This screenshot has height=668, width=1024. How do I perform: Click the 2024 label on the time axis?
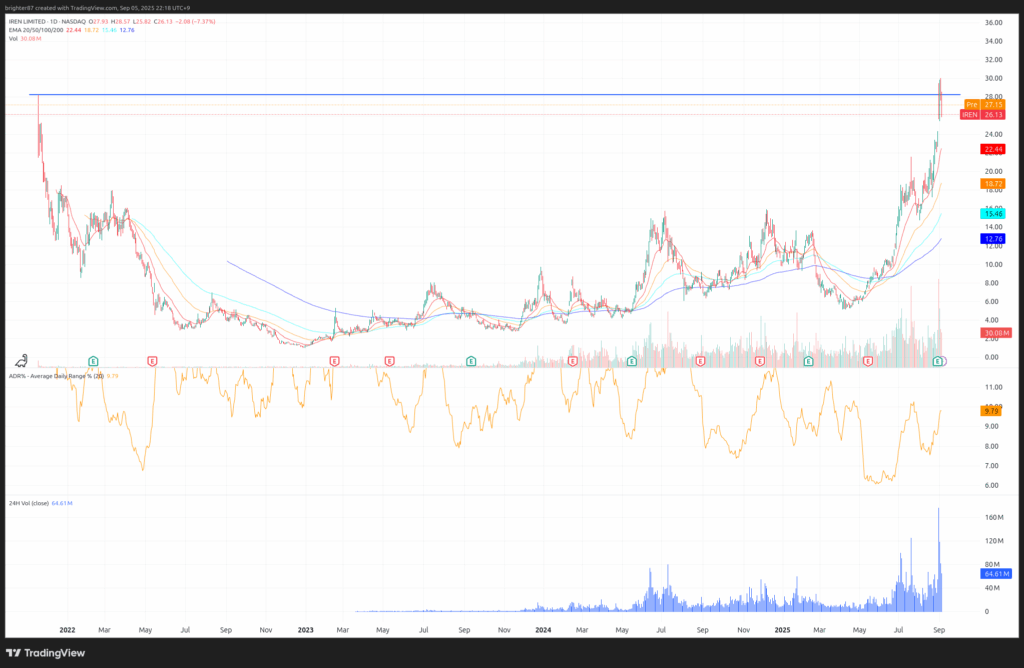(x=543, y=630)
